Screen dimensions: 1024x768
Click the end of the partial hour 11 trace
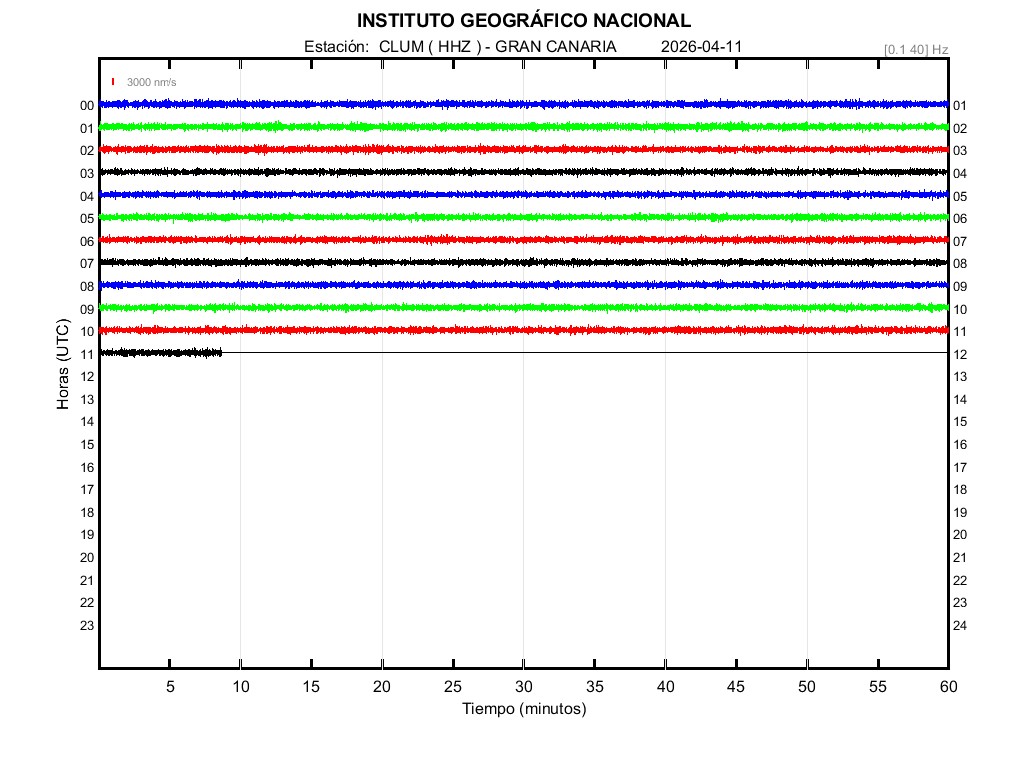[220, 352]
